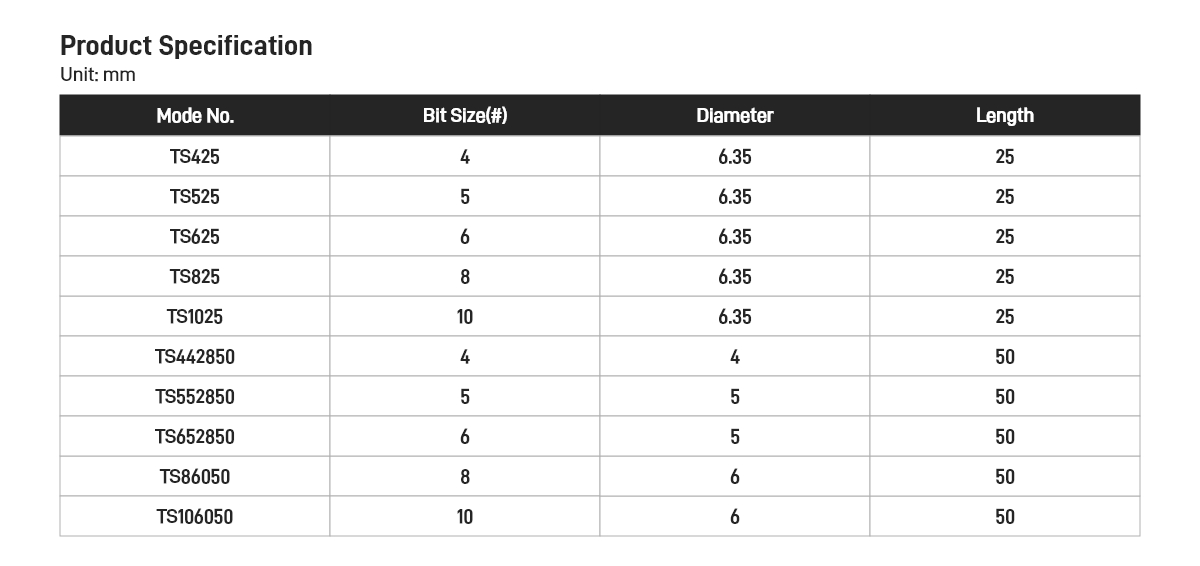1200x566 pixels.
Task: Click the Unit: mm label
Action: (x=98, y=75)
